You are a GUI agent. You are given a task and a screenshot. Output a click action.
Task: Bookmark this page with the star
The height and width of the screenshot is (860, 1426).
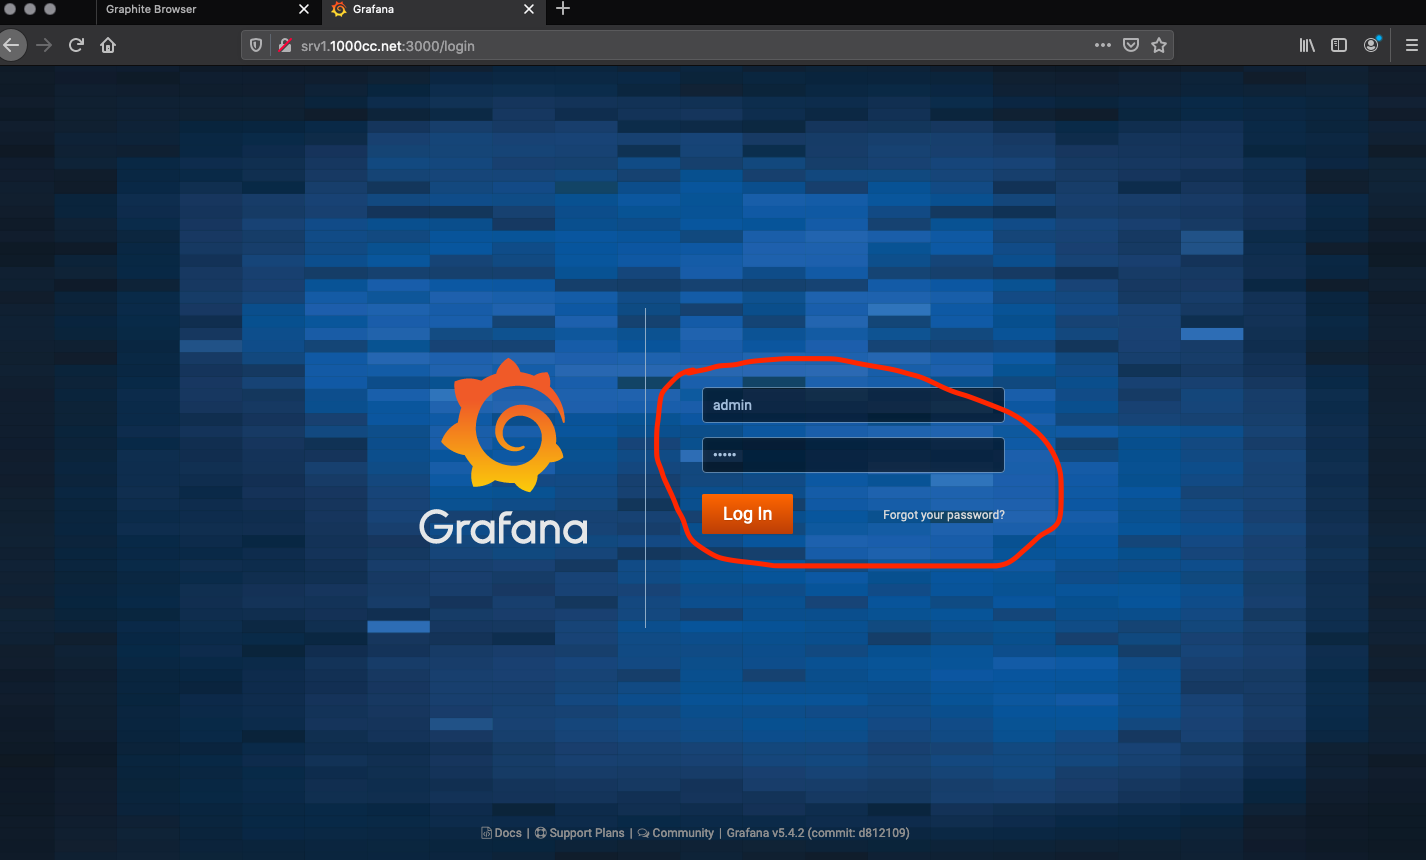1159,45
